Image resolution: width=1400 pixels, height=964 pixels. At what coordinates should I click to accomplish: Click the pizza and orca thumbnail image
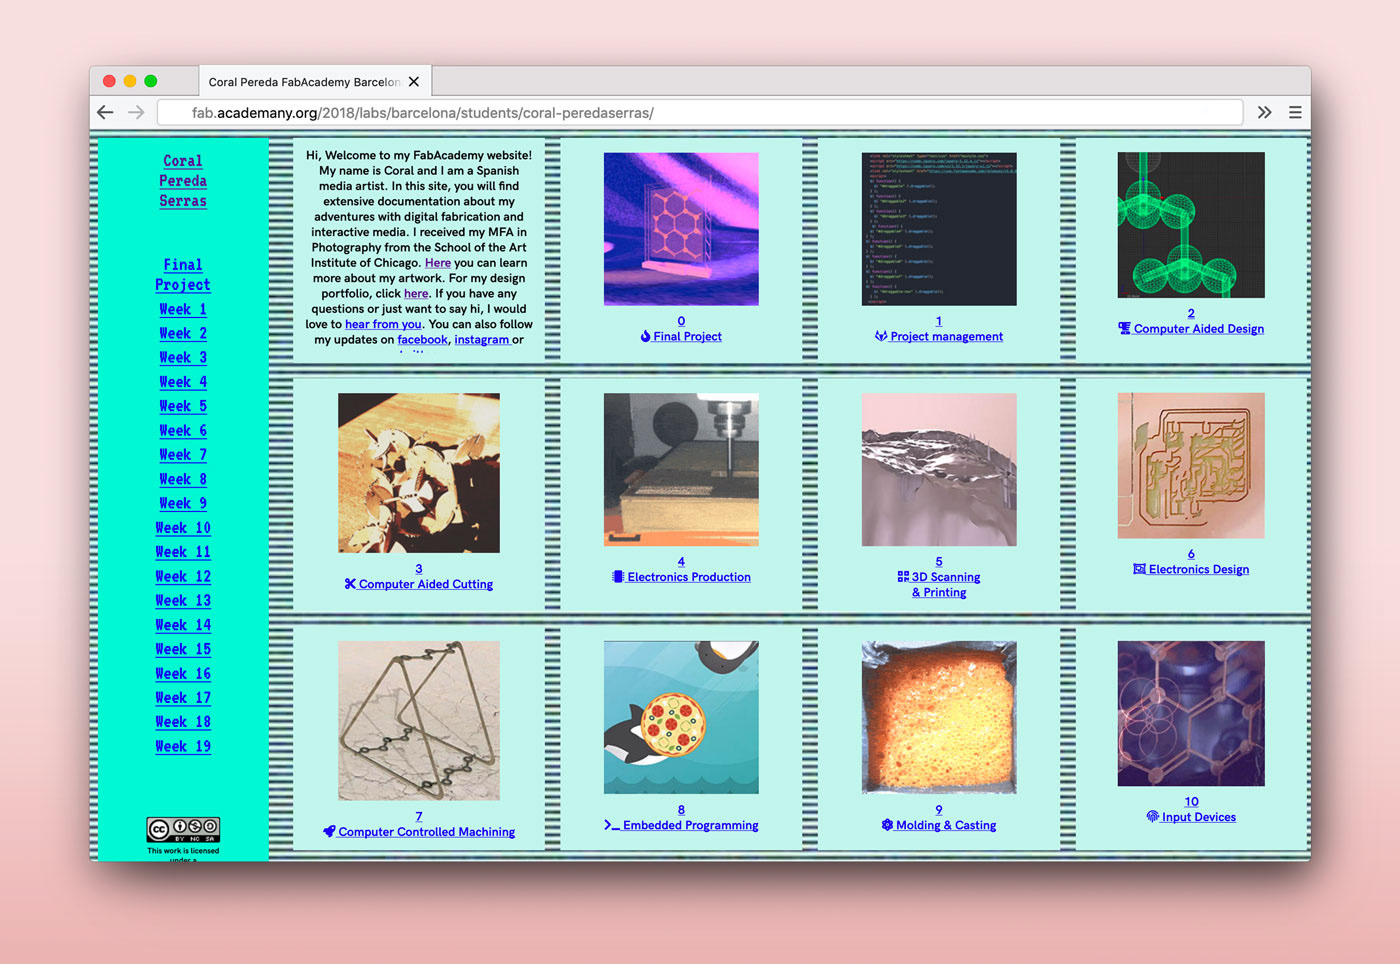[x=681, y=717]
